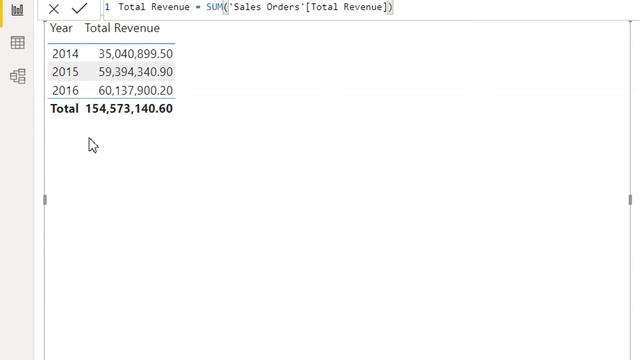Click the Total row label
Viewport: 640px width, 360px height.
click(x=64, y=109)
